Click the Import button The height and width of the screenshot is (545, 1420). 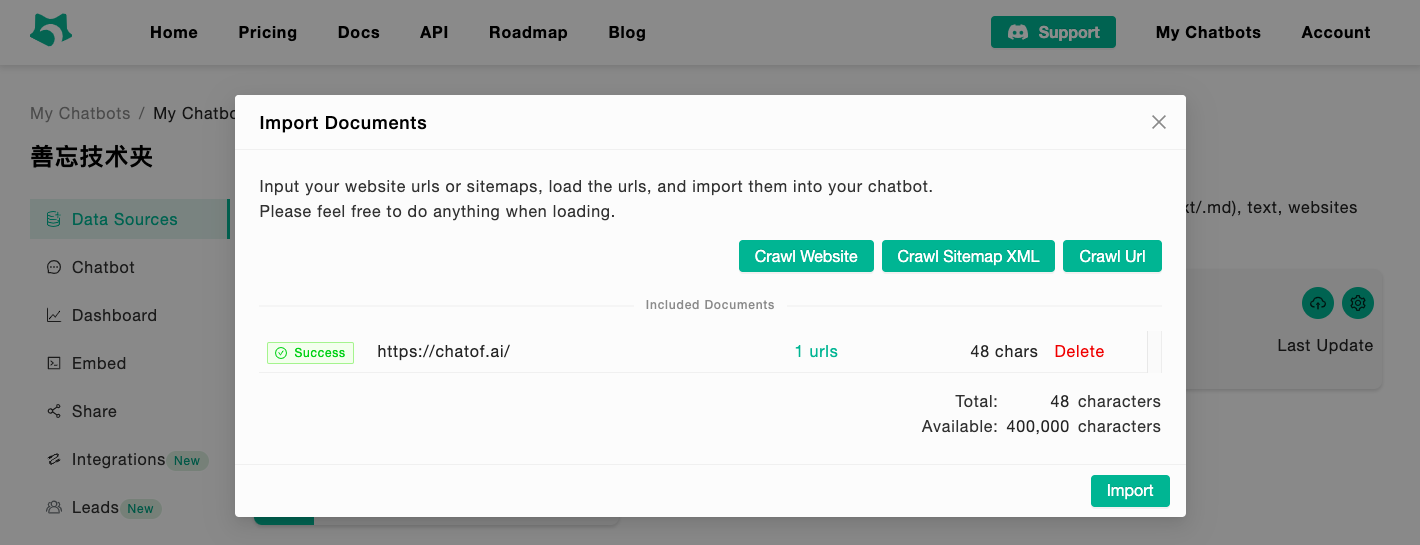[x=1130, y=490]
